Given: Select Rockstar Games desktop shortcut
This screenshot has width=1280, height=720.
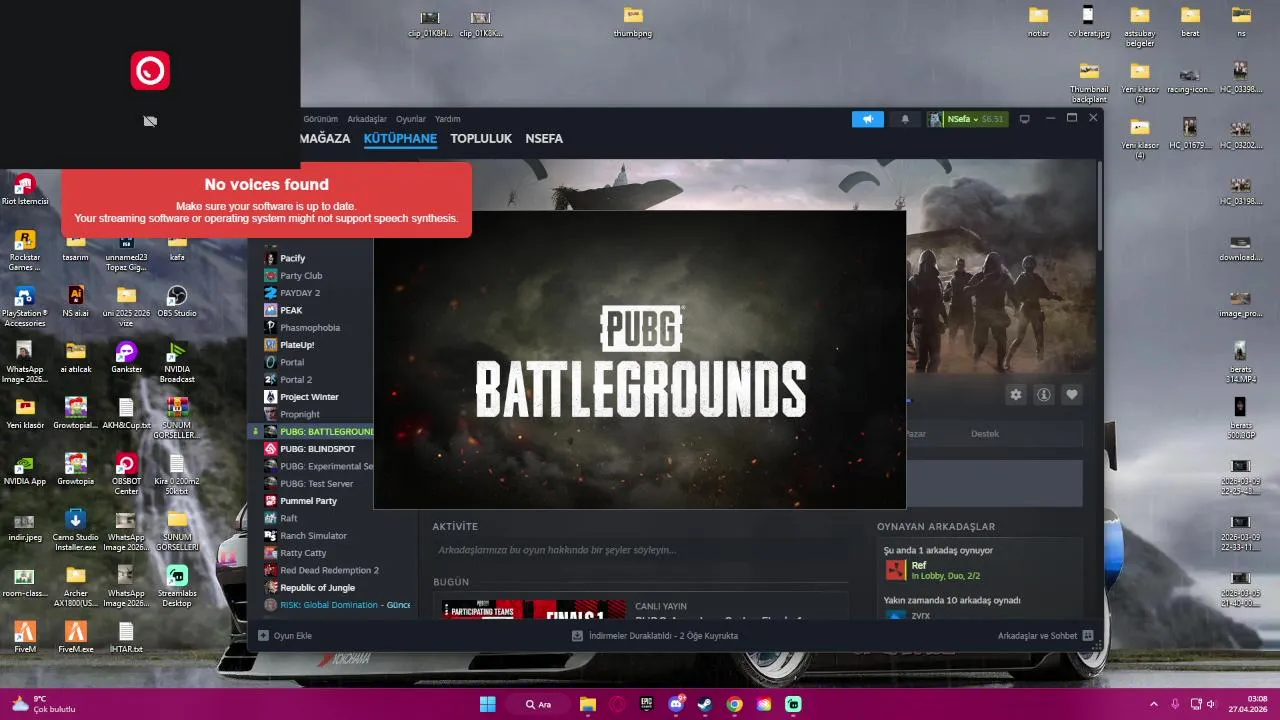Looking at the screenshot, I should click(x=24, y=251).
